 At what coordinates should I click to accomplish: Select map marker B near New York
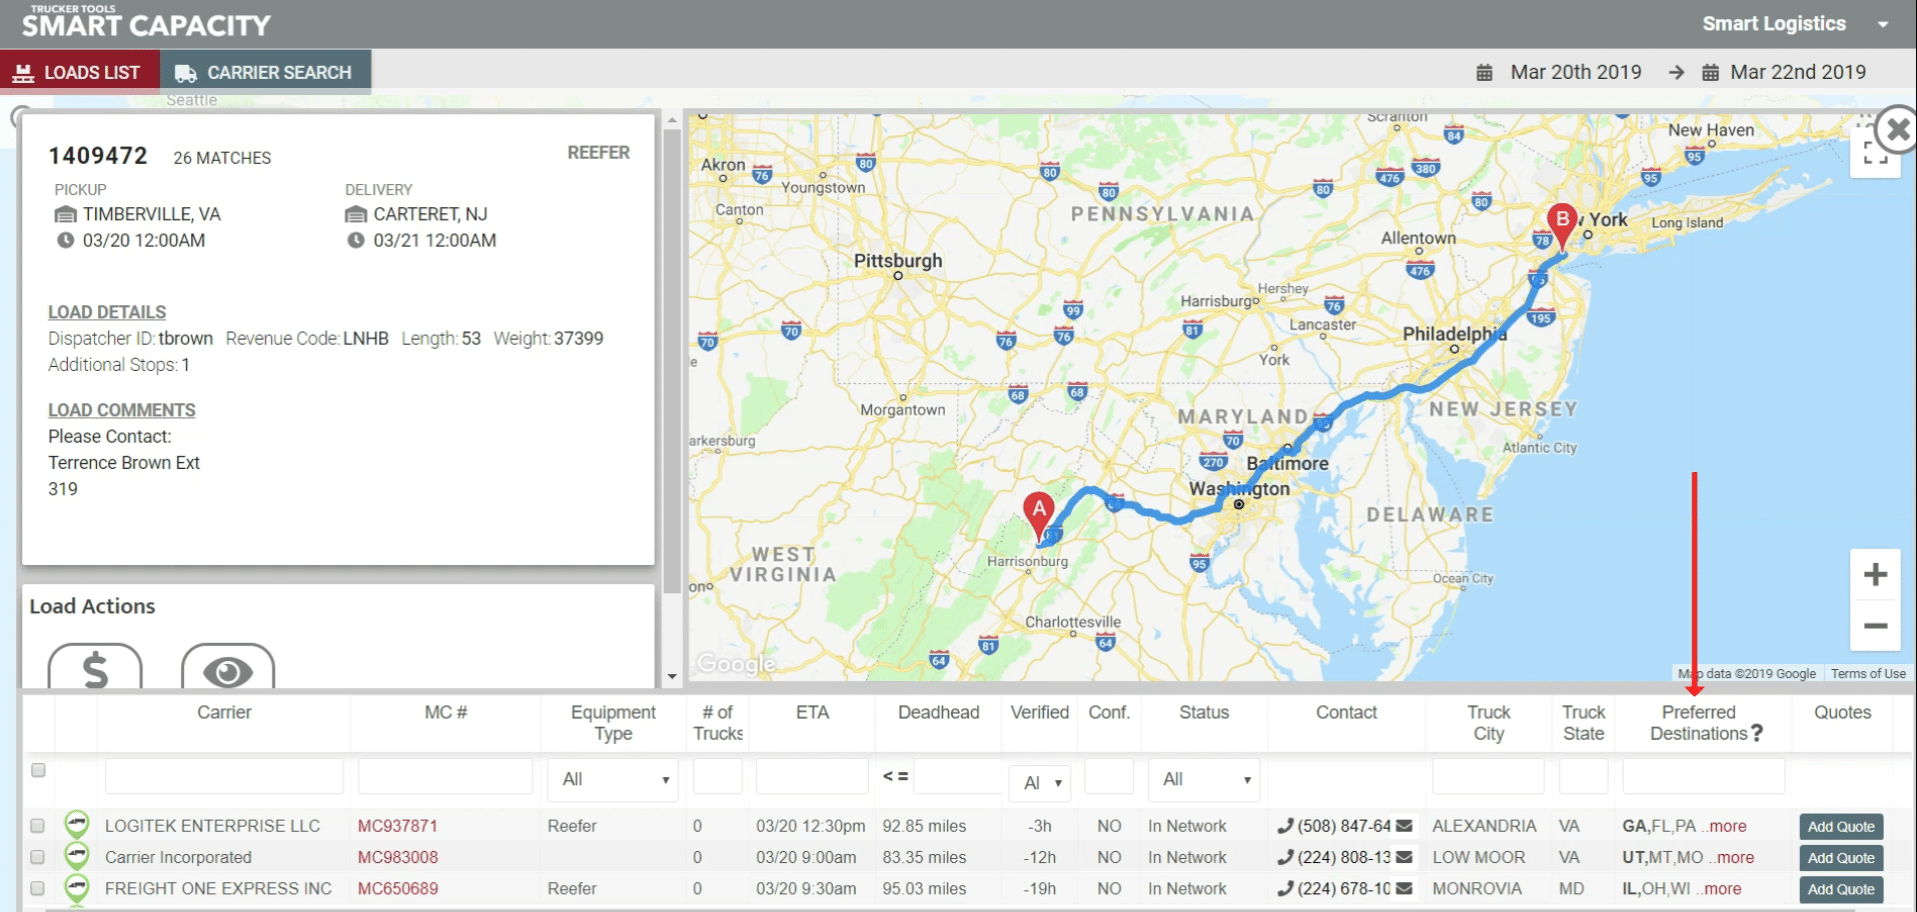click(1561, 227)
